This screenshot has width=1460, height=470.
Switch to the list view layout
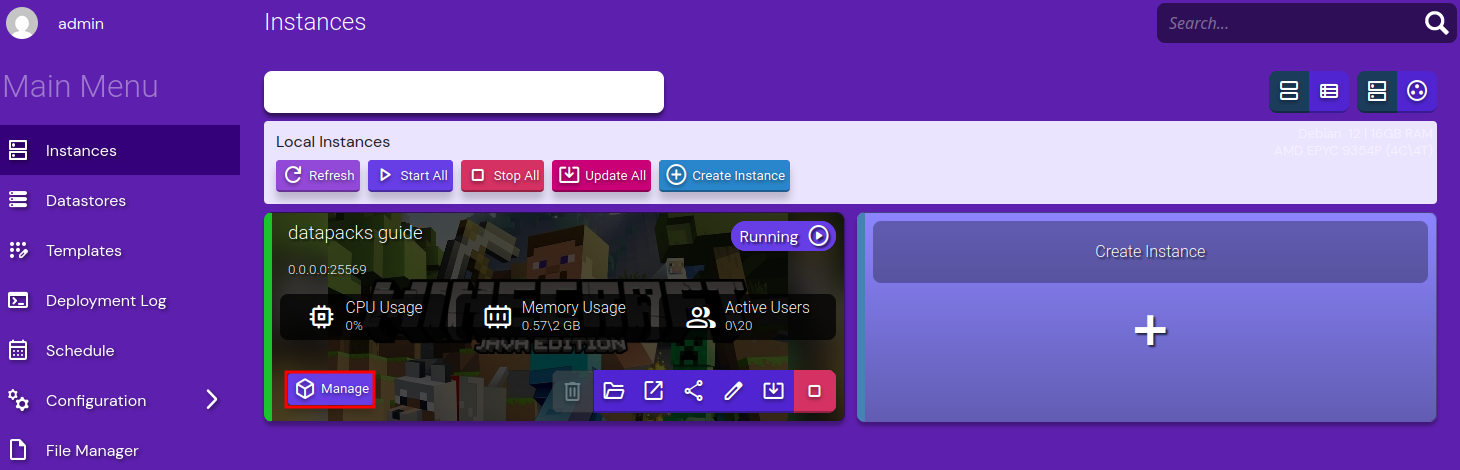tap(1329, 91)
